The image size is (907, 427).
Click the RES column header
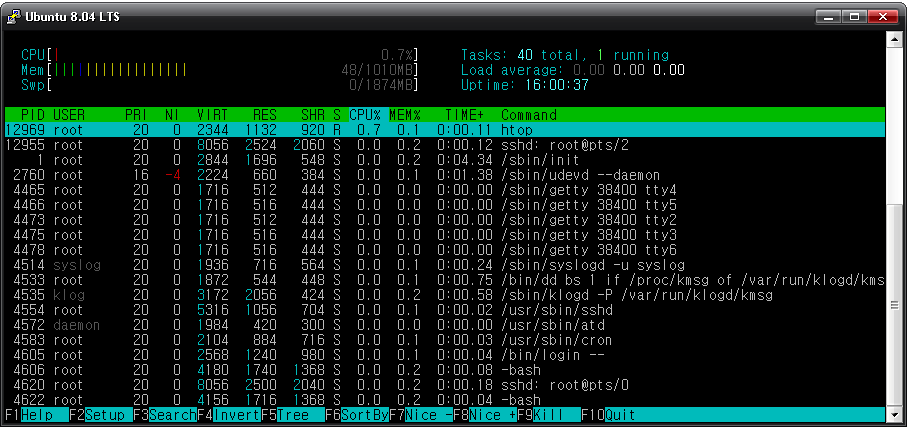pos(264,115)
